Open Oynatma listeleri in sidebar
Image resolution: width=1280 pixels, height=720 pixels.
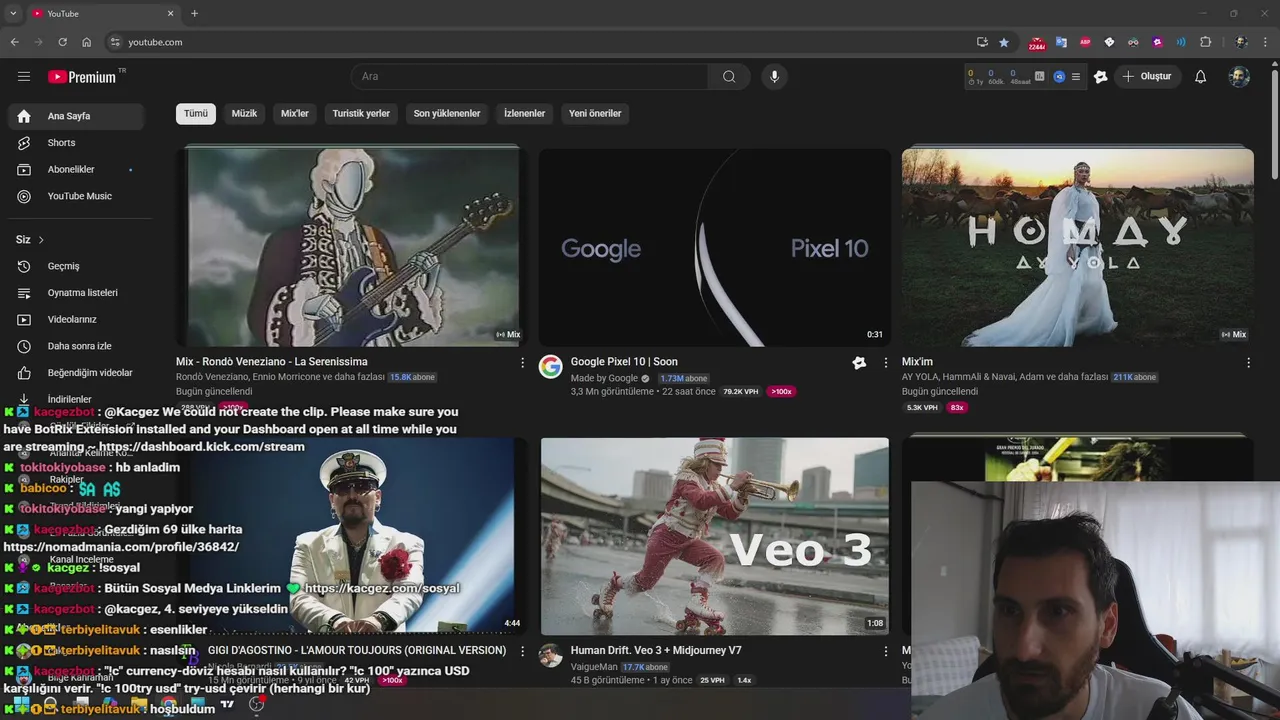point(76,293)
